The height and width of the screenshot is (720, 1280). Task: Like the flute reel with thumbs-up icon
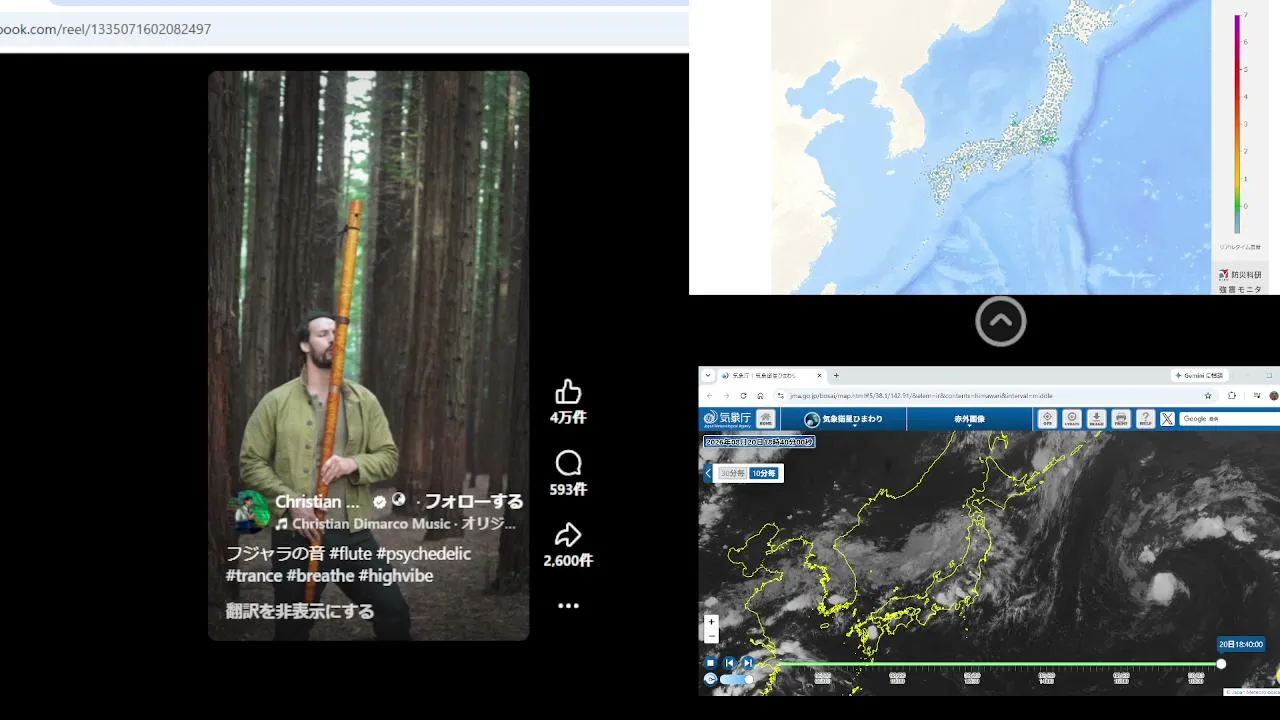click(x=568, y=391)
